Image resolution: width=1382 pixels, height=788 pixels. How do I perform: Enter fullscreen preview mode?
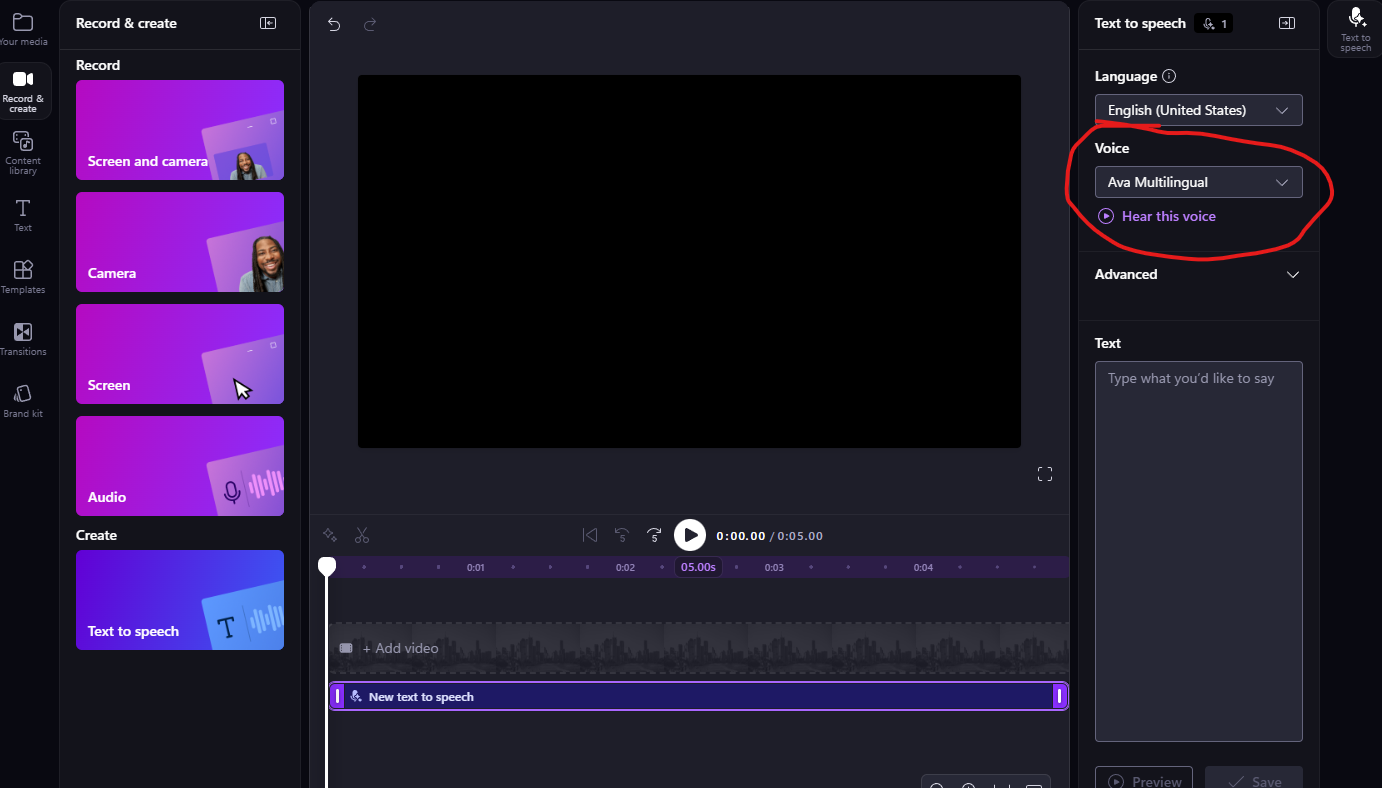click(x=1045, y=474)
